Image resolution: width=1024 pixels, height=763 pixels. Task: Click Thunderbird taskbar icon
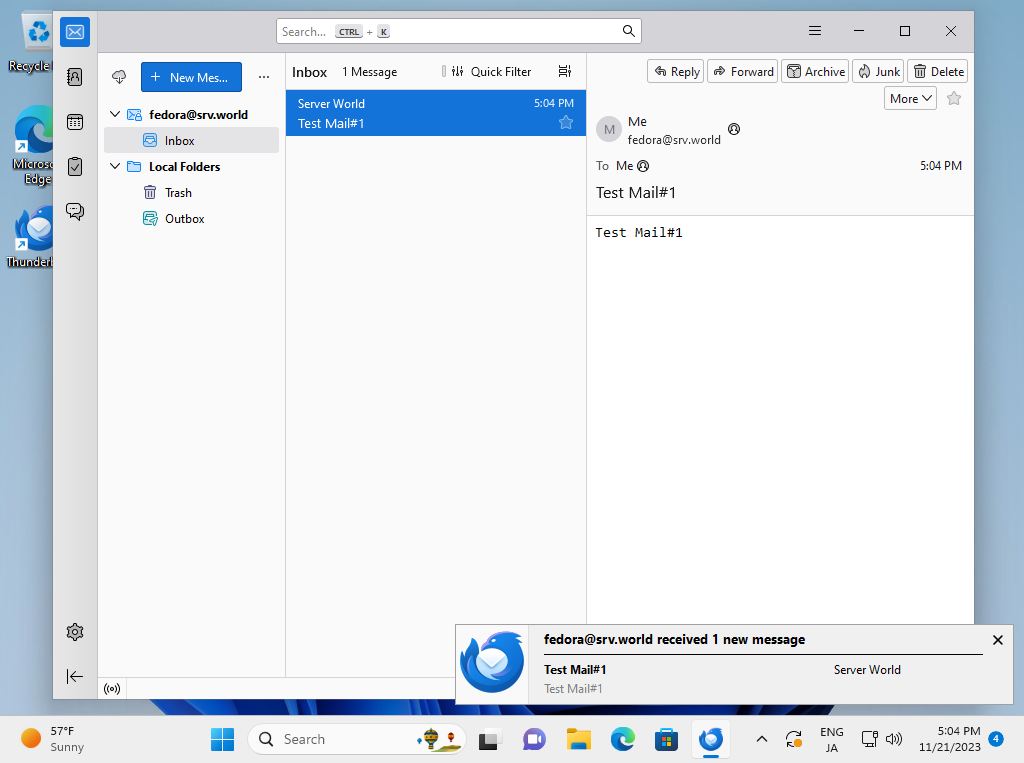[x=711, y=739]
